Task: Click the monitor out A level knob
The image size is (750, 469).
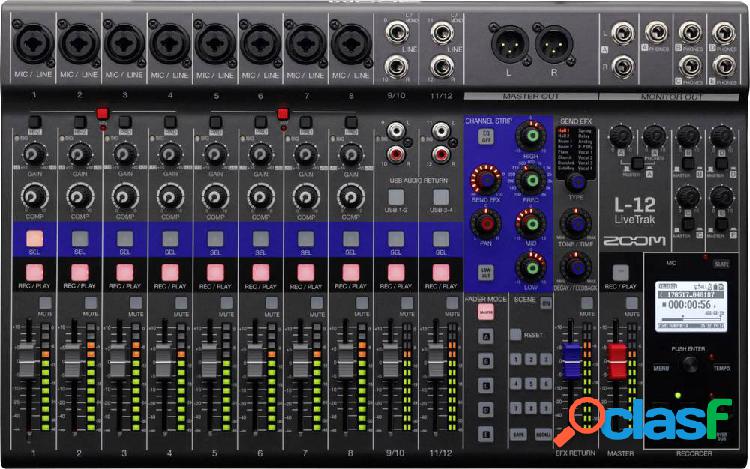Action: (x=621, y=136)
